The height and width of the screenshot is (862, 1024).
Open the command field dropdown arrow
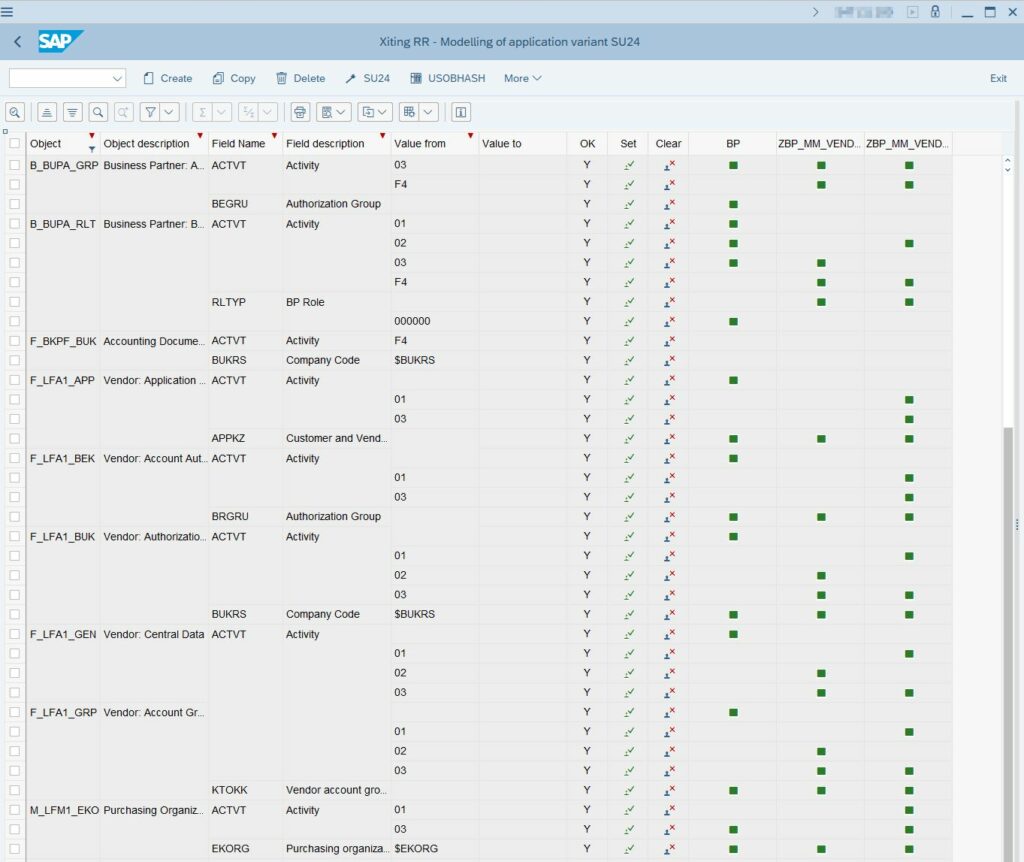[x=117, y=78]
